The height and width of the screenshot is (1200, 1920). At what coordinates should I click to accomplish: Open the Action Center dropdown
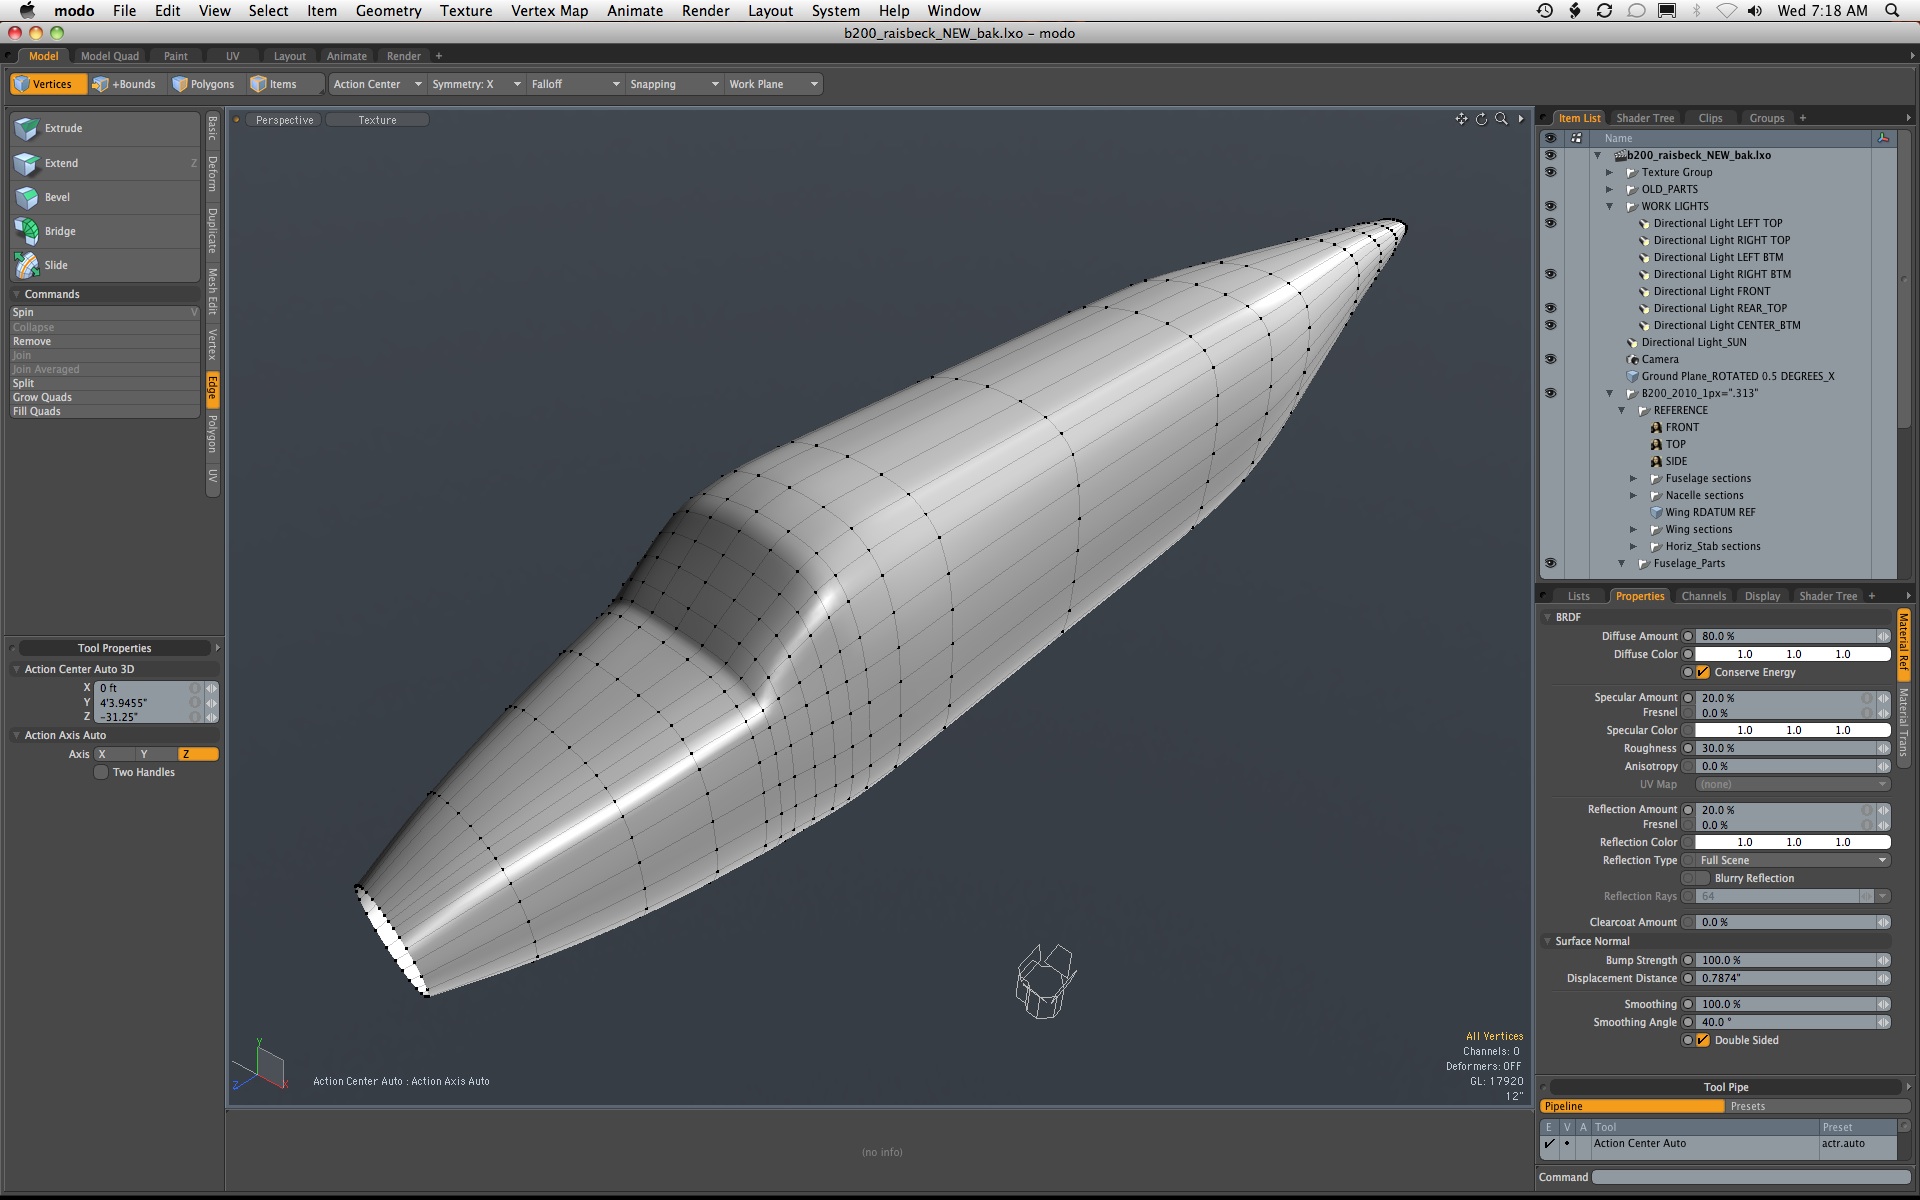377,84
